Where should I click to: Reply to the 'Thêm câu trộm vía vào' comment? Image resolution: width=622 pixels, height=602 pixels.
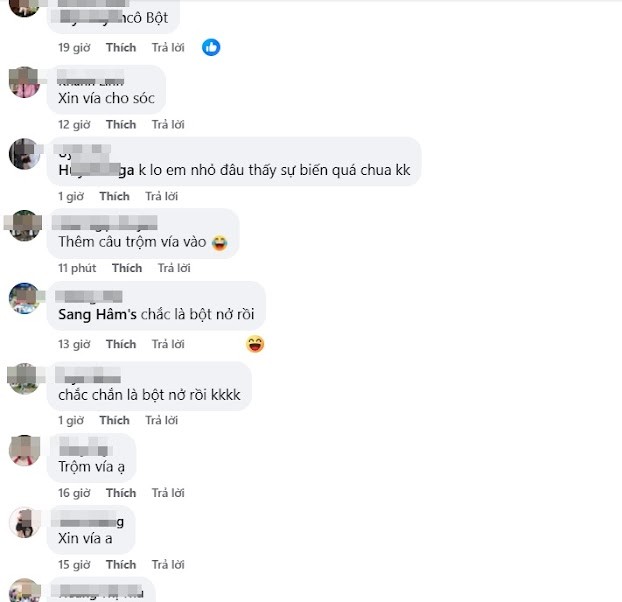[x=174, y=268]
